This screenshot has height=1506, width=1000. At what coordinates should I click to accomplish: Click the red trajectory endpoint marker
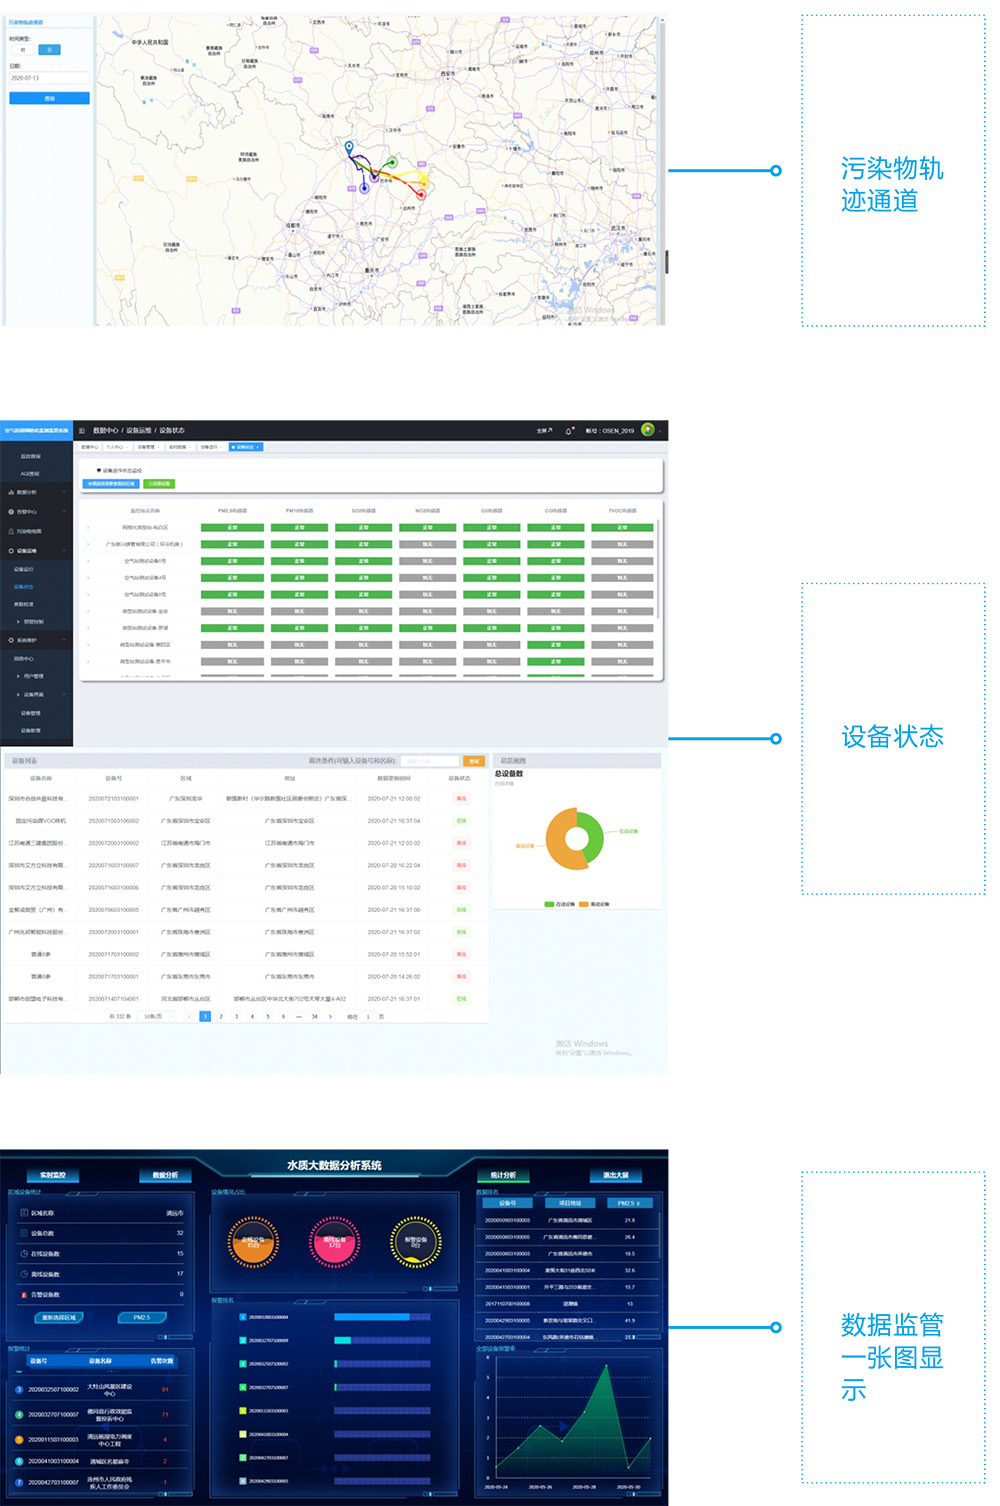coord(421,194)
